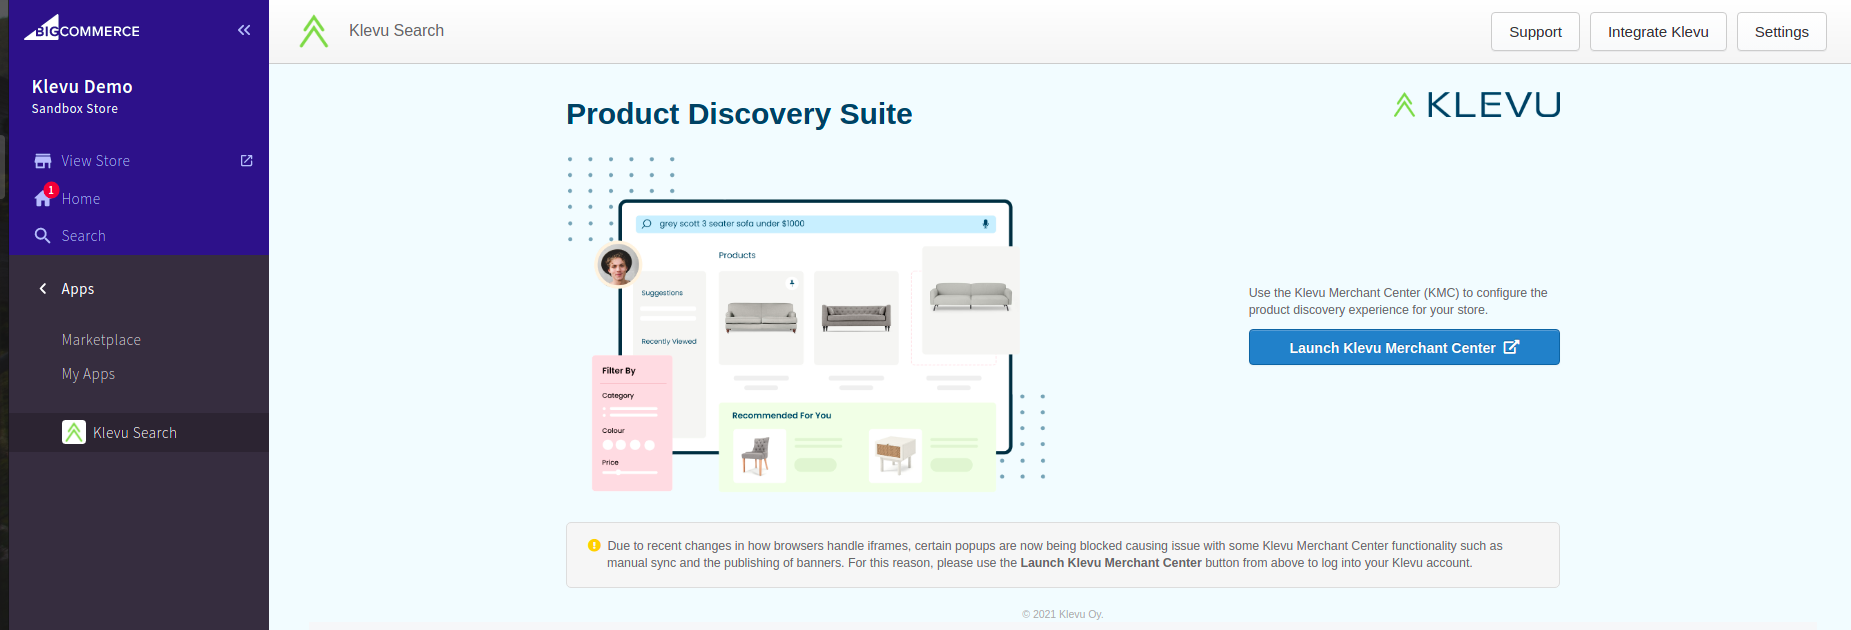Click the iframe popup warning notice text

pyautogui.click(x=1055, y=554)
